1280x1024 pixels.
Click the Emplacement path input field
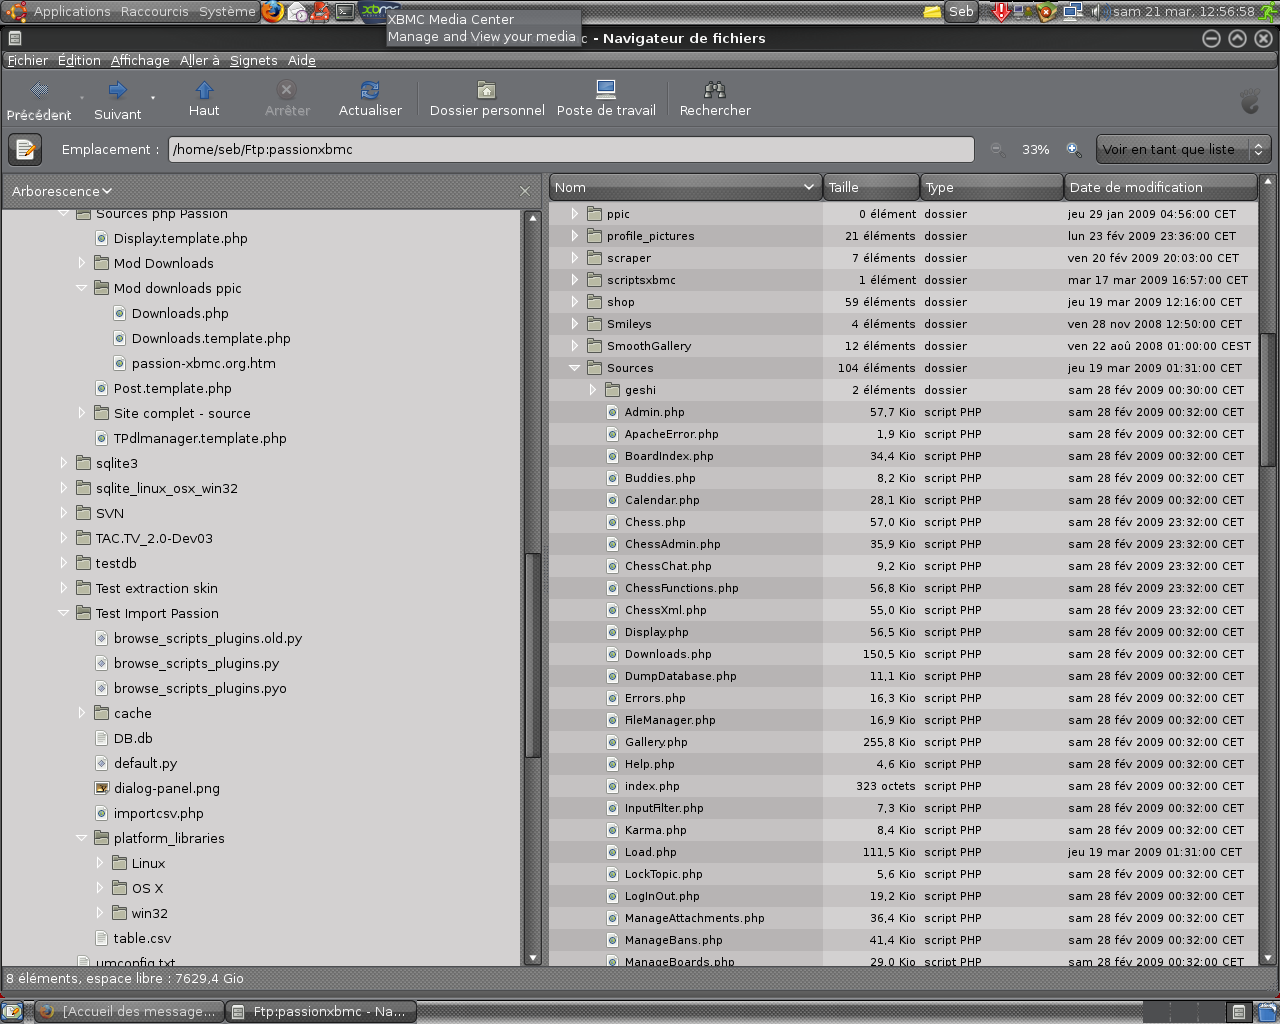[x=570, y=149]
